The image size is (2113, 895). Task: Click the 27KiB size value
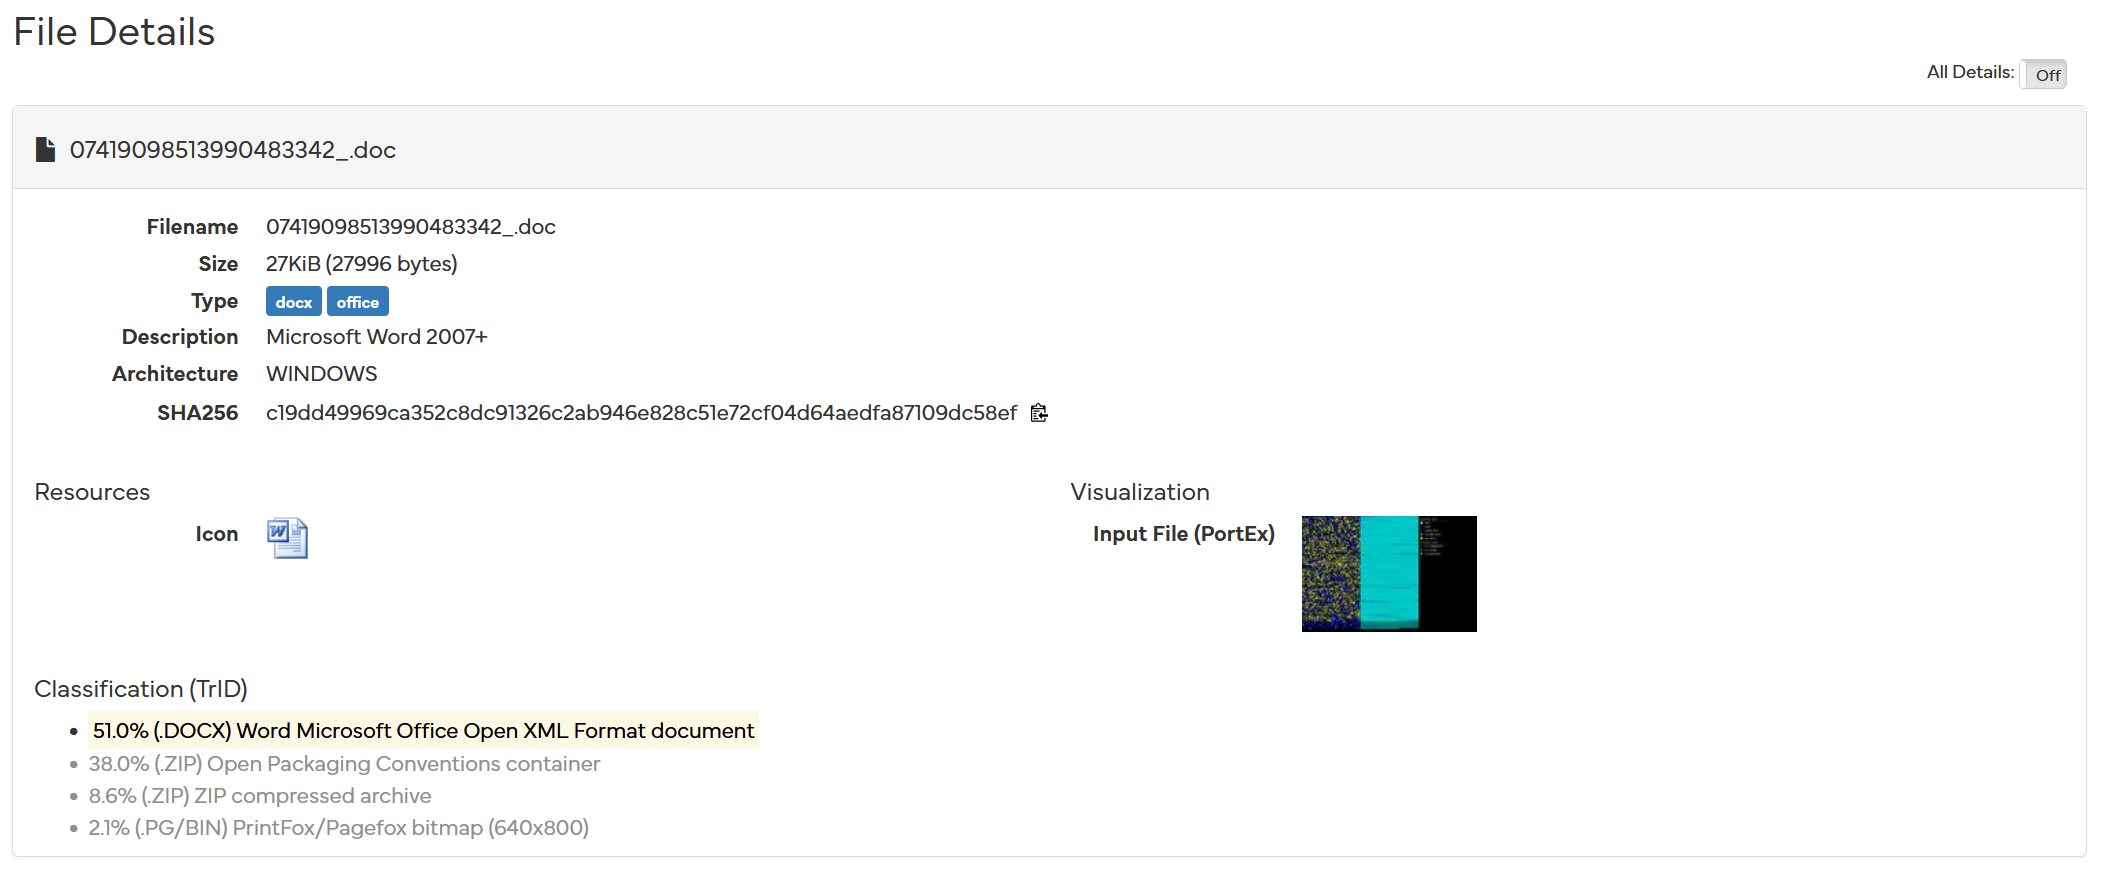[x=361, y=264]
